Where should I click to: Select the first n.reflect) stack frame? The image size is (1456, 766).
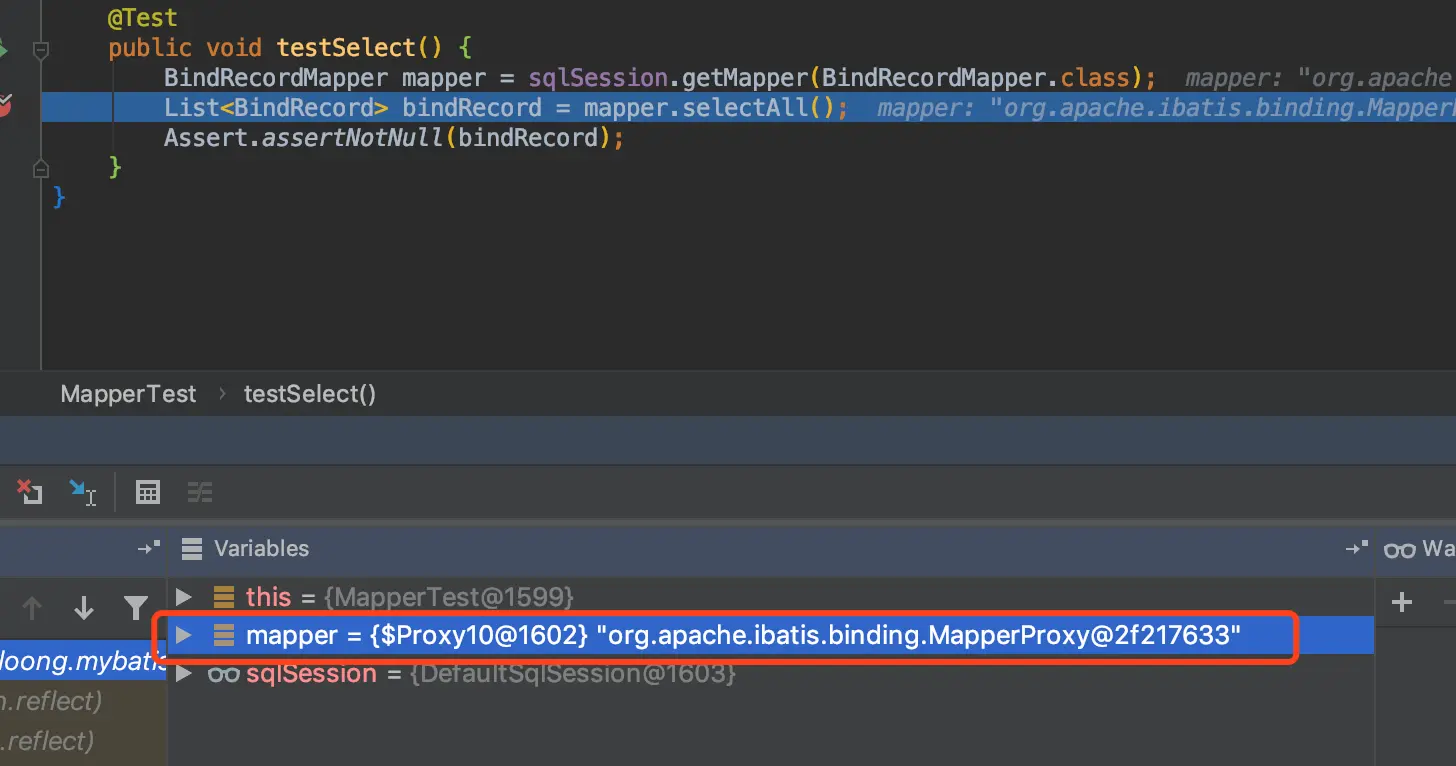(83, 702)
